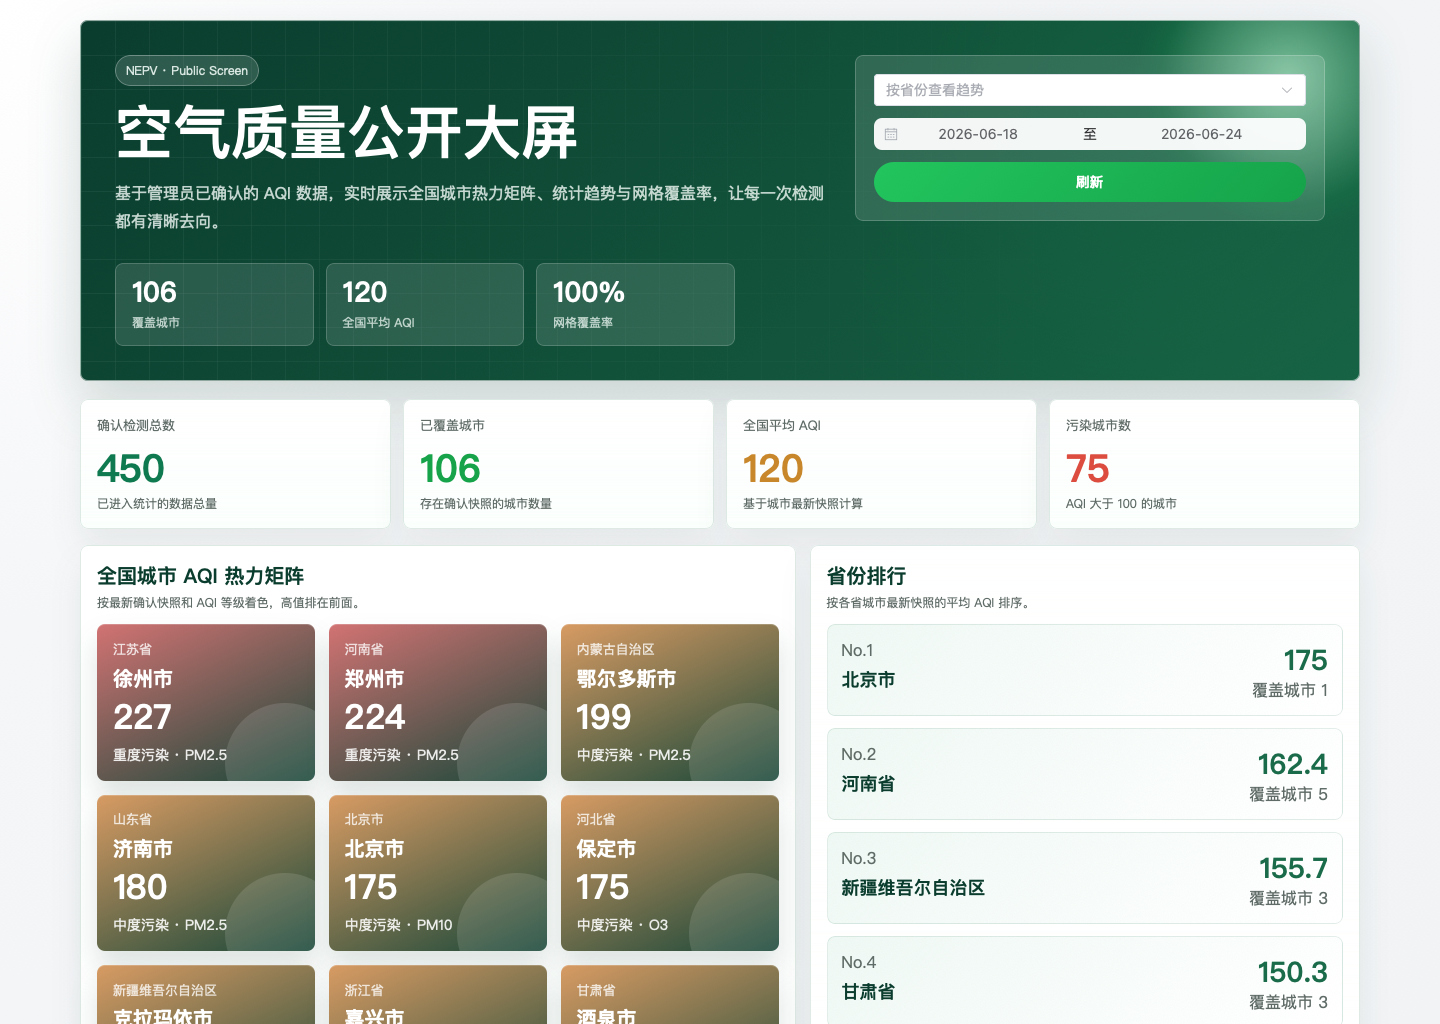Open the 济南市 heat matrix card
The image size is (1440, 1024).
[x=206, y=873]
